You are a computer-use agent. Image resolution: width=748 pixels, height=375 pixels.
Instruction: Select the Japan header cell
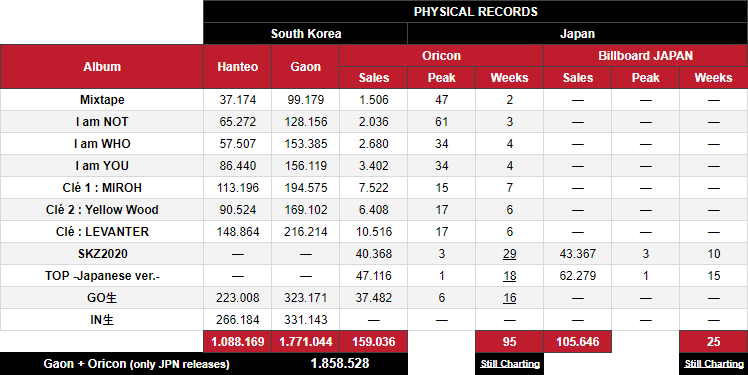577,34
